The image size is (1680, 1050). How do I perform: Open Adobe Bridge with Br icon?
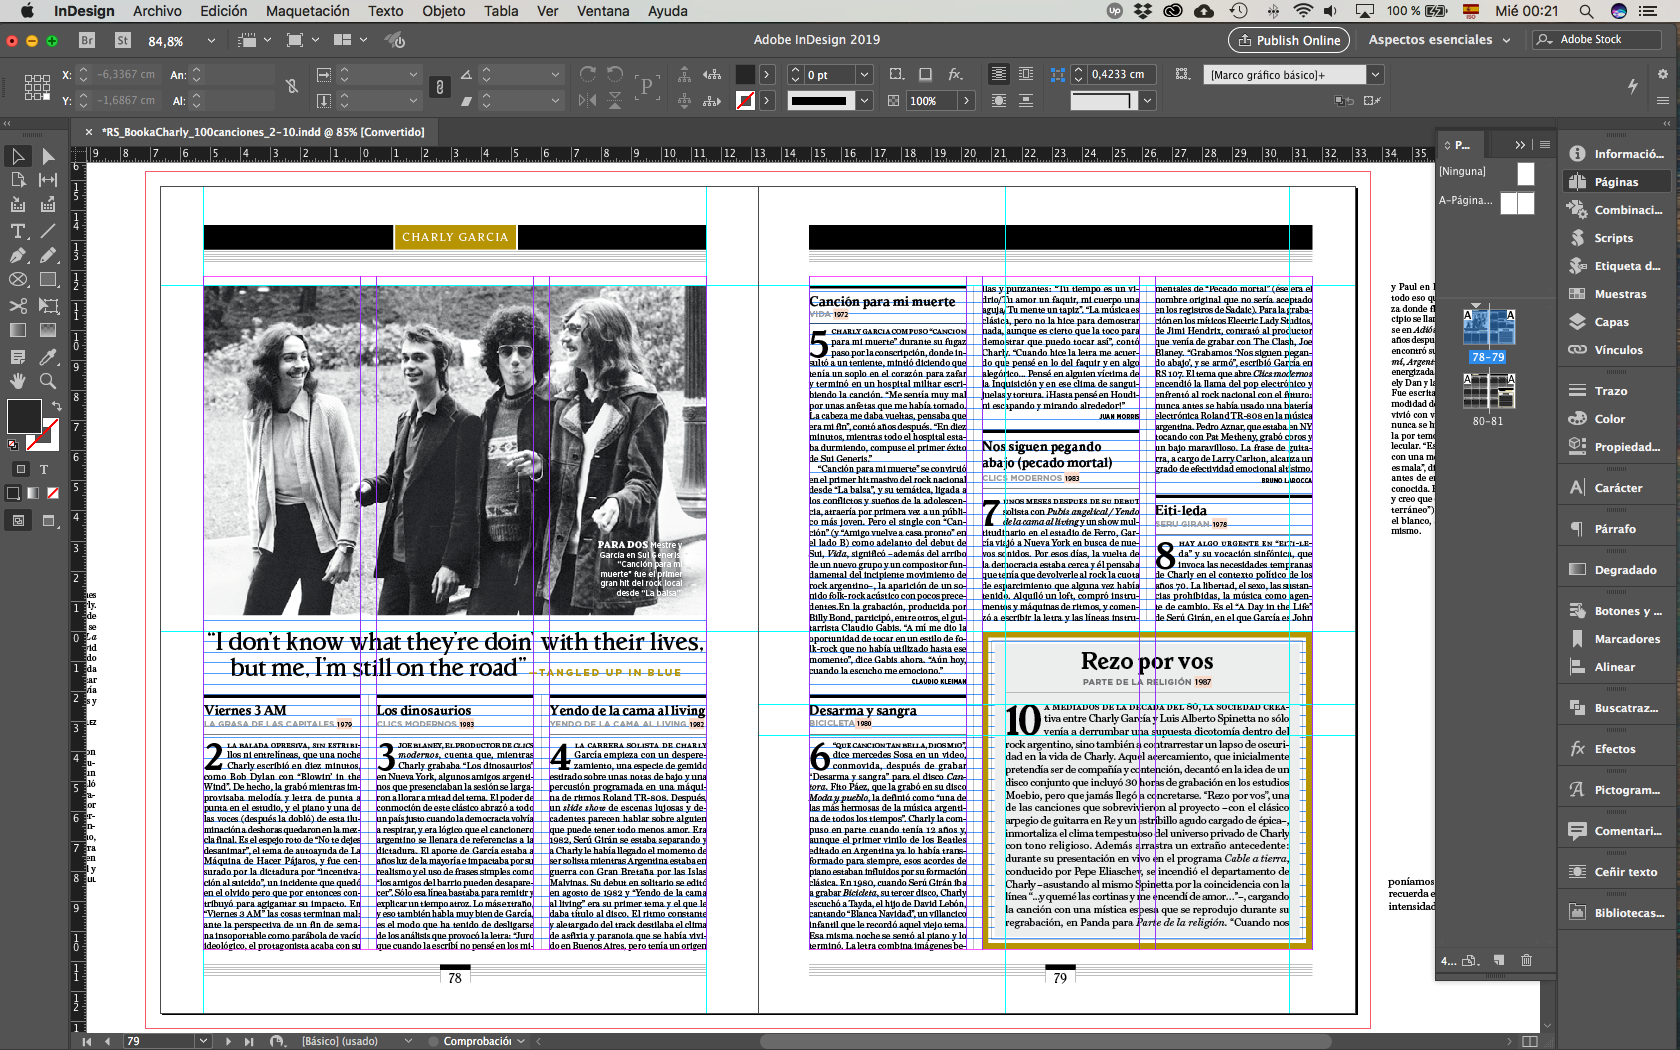coord(87,40)
